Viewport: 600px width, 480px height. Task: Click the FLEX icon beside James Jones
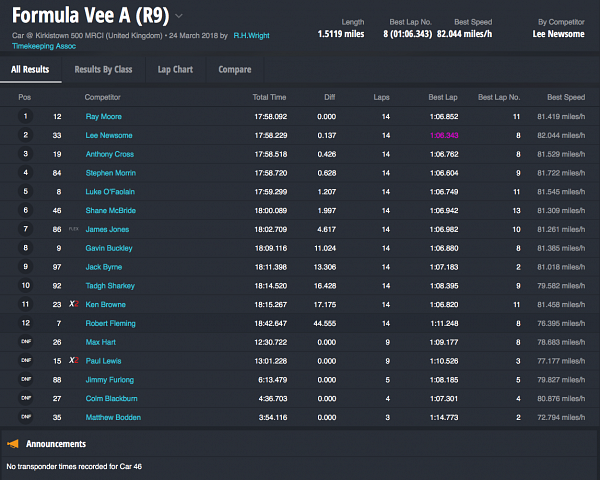tap(73, 229)
